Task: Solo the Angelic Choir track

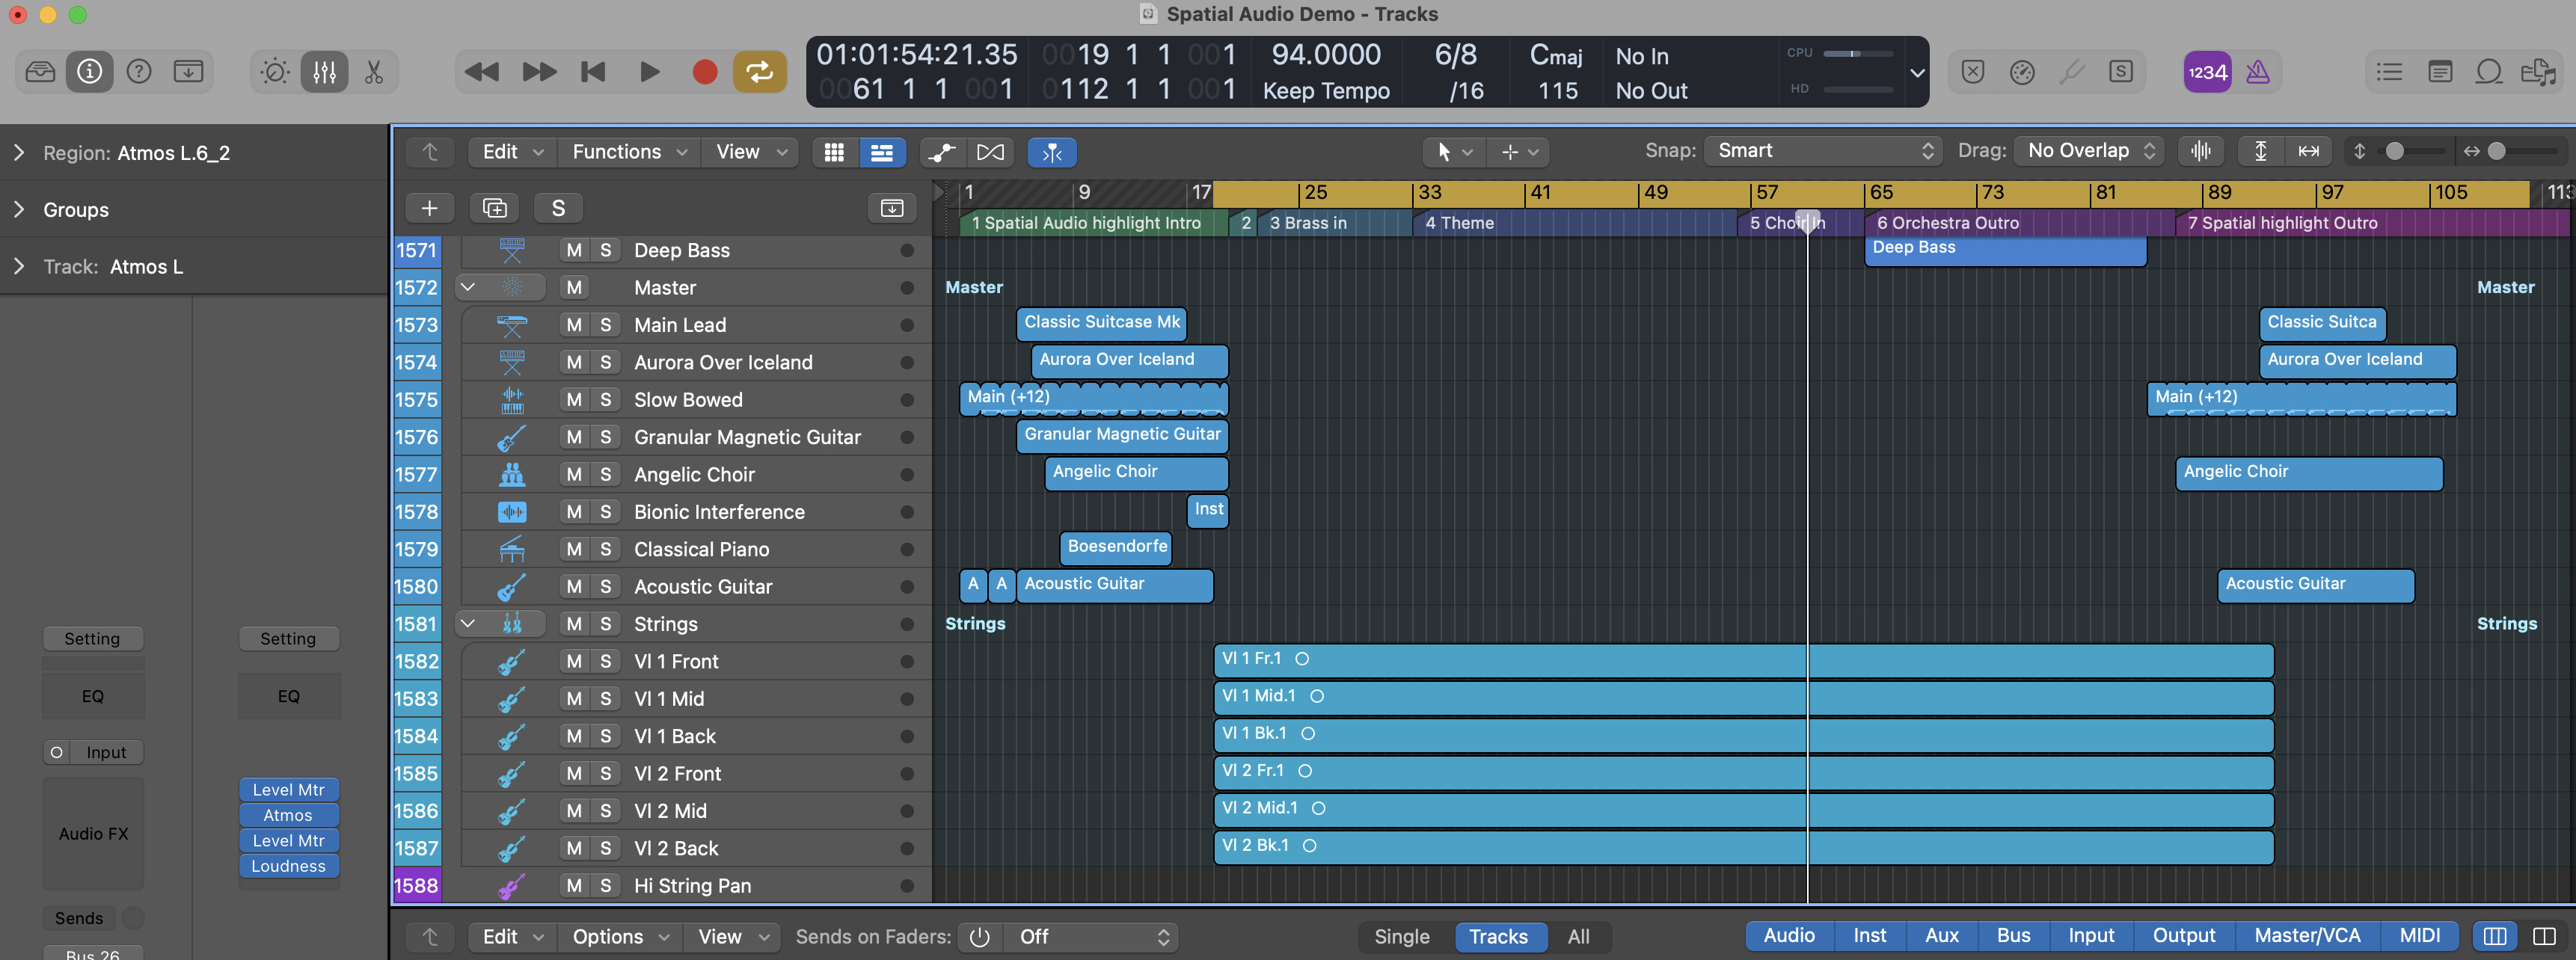Action: (604, 474)
